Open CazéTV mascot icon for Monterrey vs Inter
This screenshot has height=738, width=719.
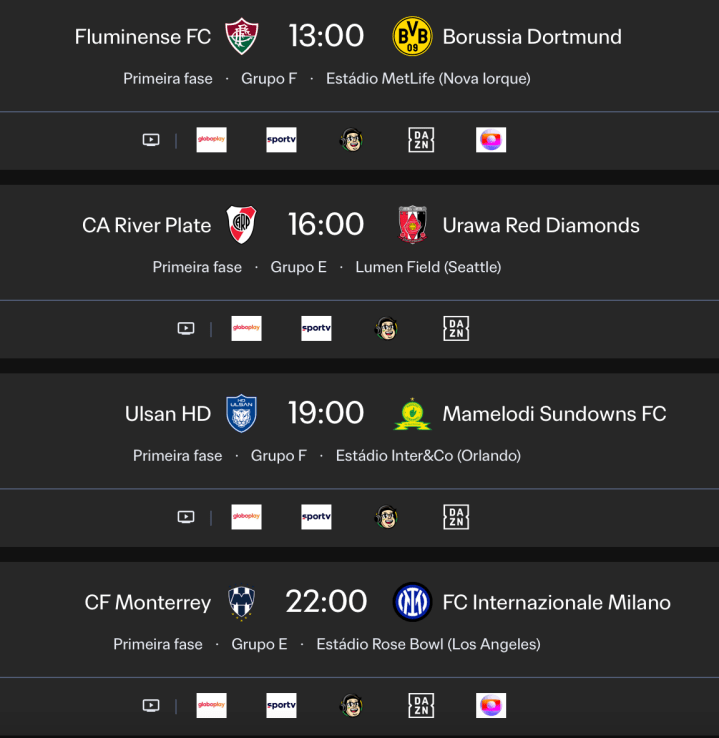point(351,705)
